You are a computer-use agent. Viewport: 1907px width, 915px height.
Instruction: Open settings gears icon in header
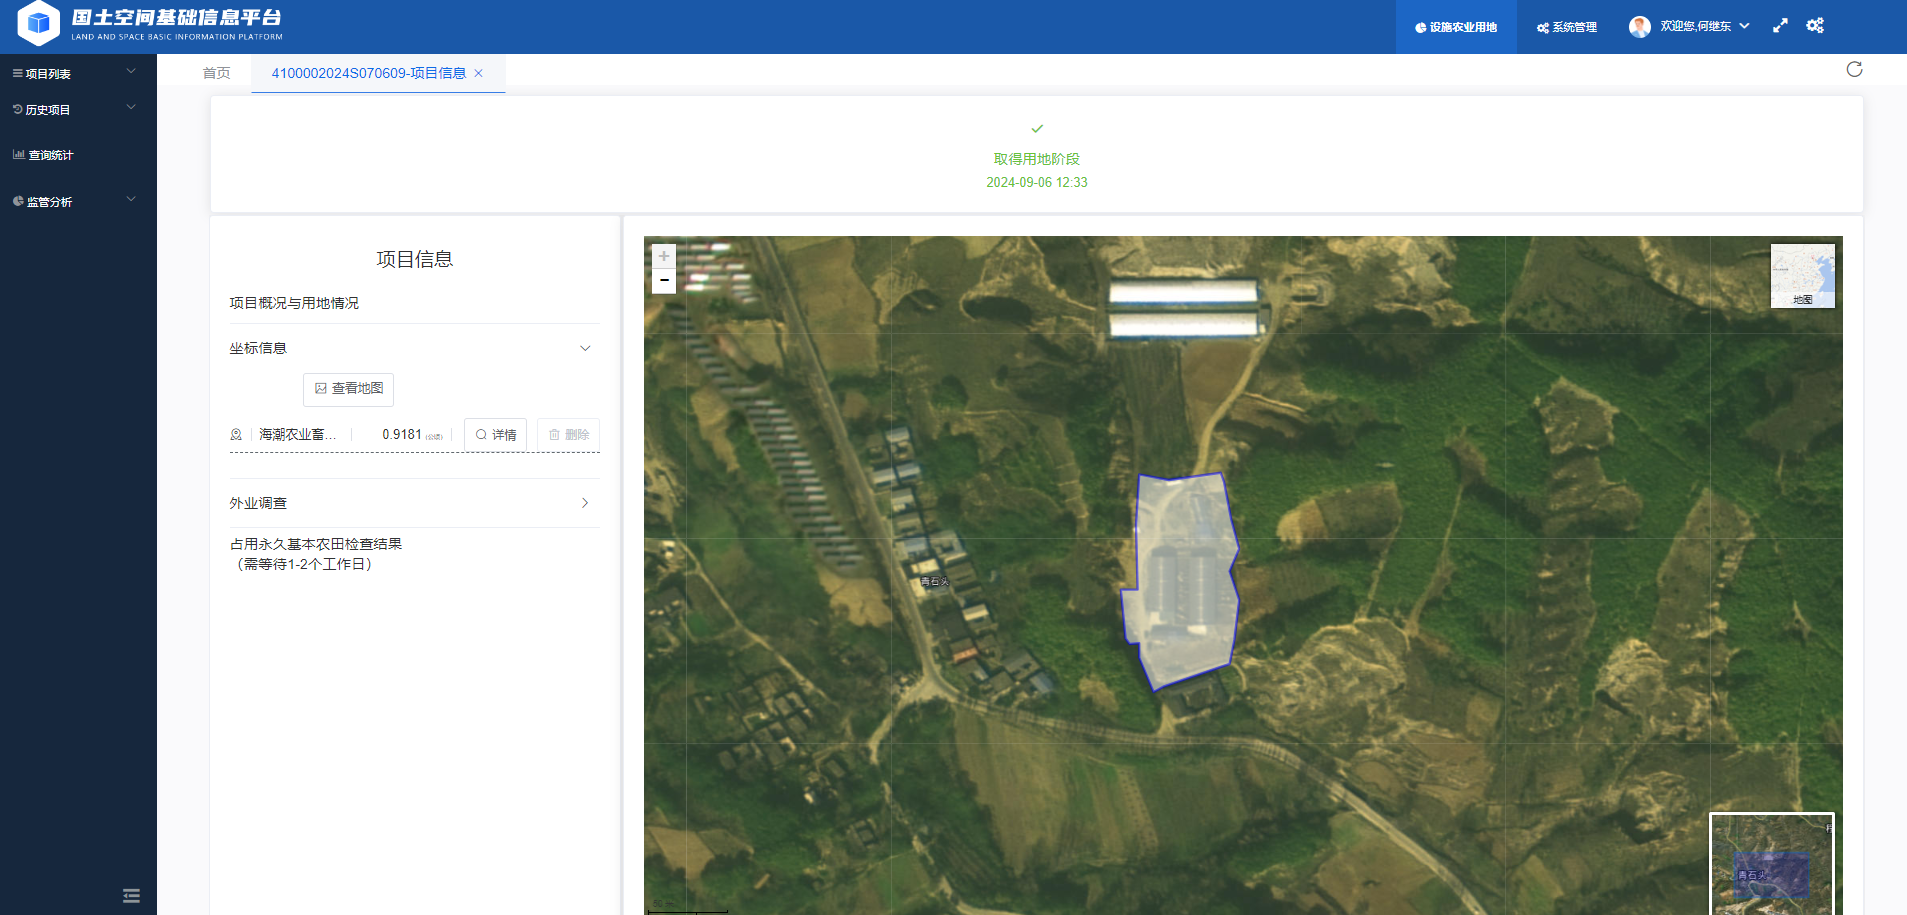click(1815, 26)
